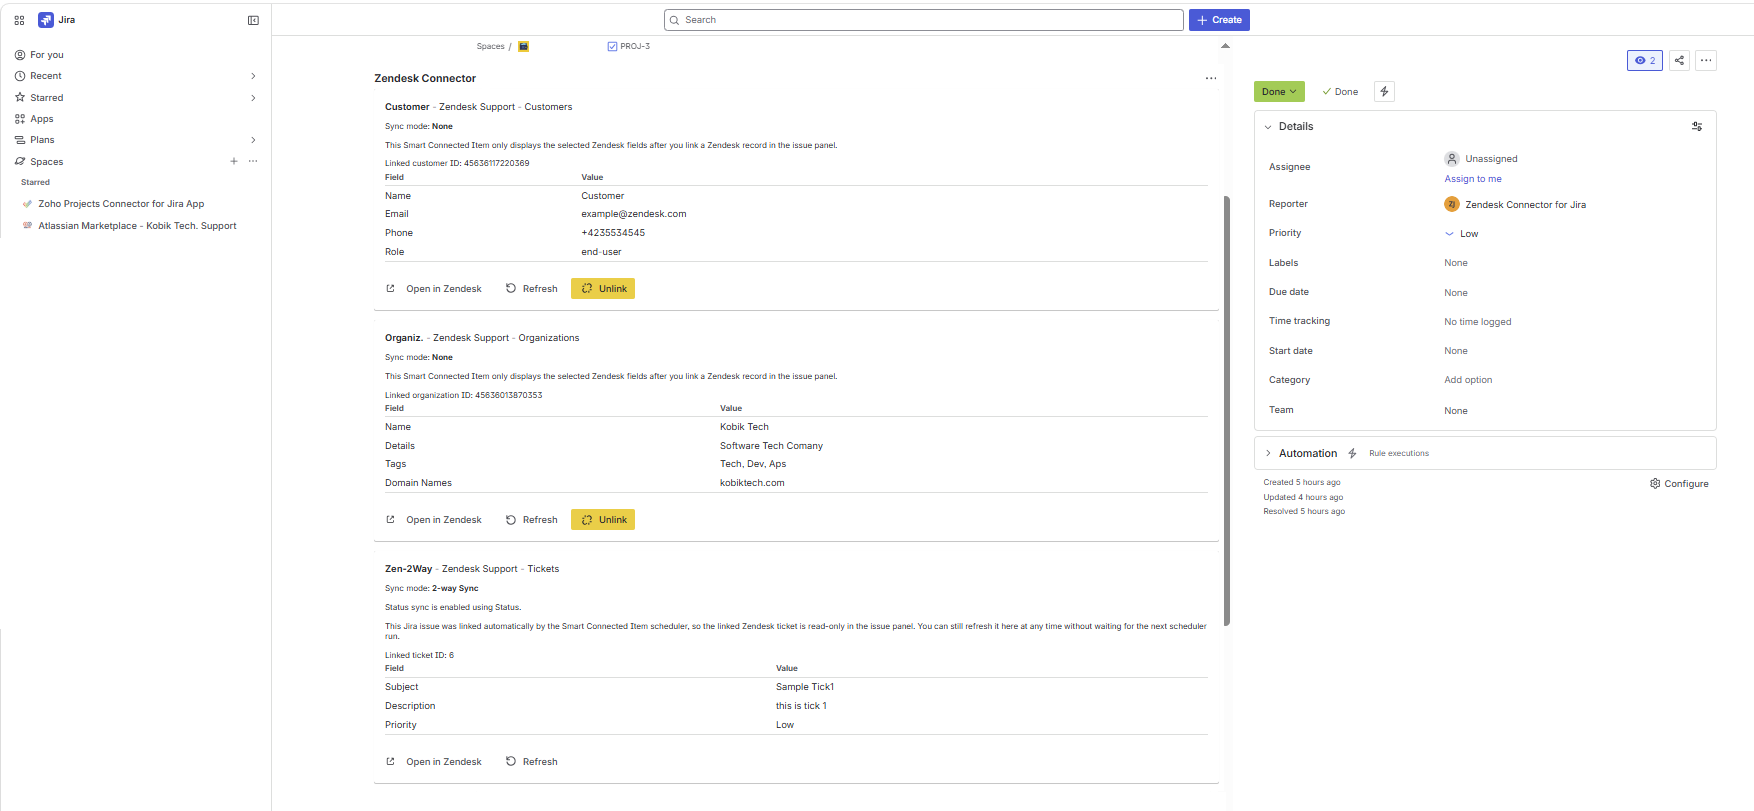Click No time logged value
The width and height of the screenshot is (1754, 811).
coord(1478,322)
